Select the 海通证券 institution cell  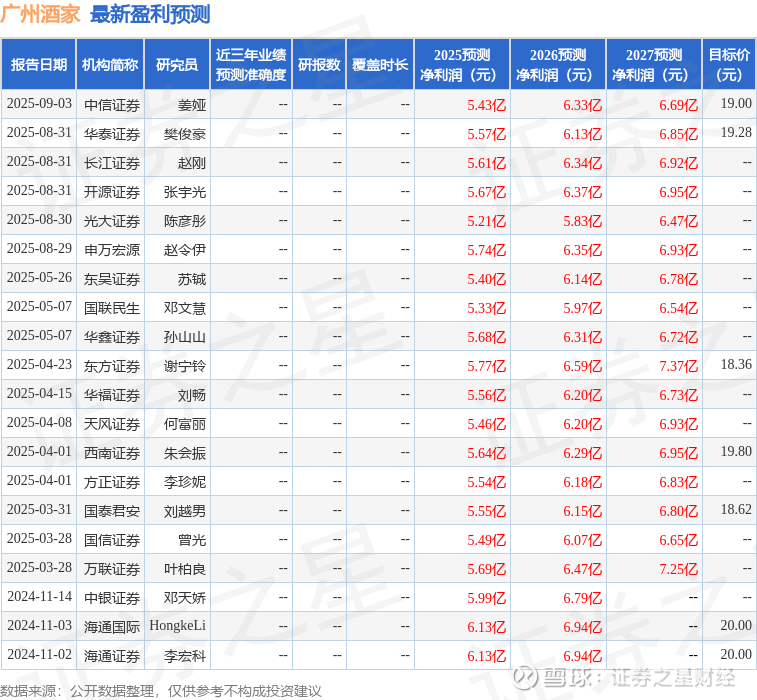112,656
